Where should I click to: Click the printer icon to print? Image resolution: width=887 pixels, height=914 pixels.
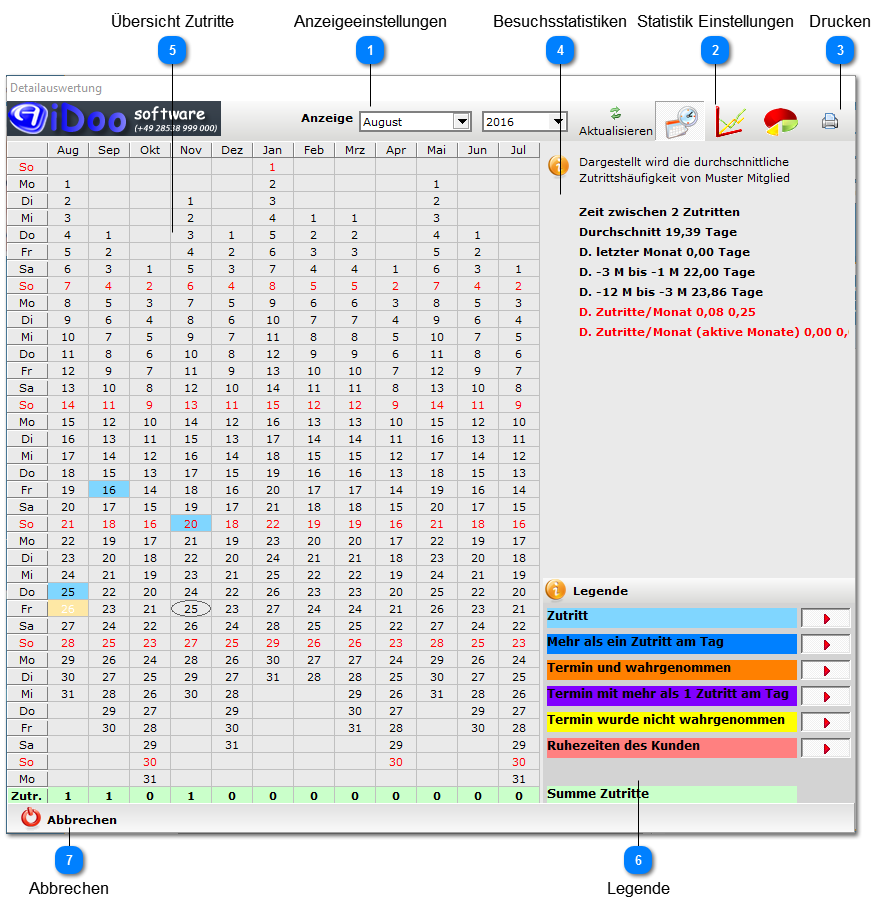(830, 121)
